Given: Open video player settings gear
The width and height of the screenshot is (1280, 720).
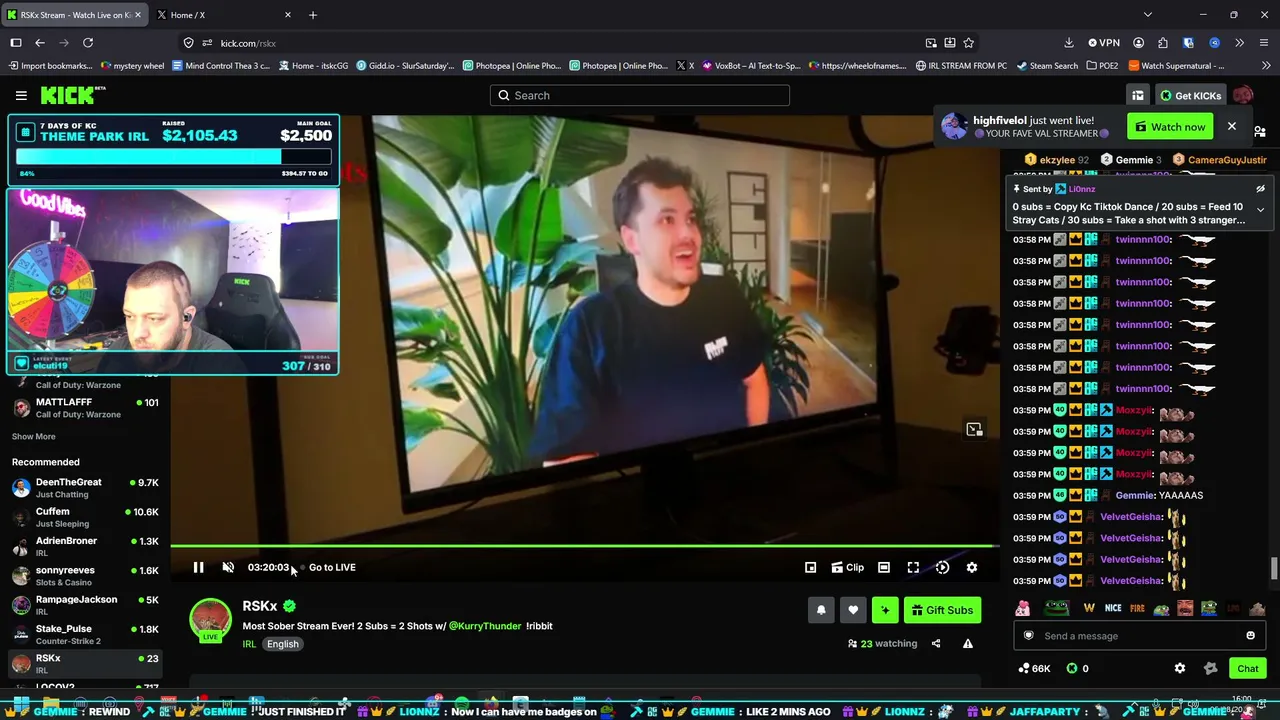Looking at the screenshot, I should (972, 567).
